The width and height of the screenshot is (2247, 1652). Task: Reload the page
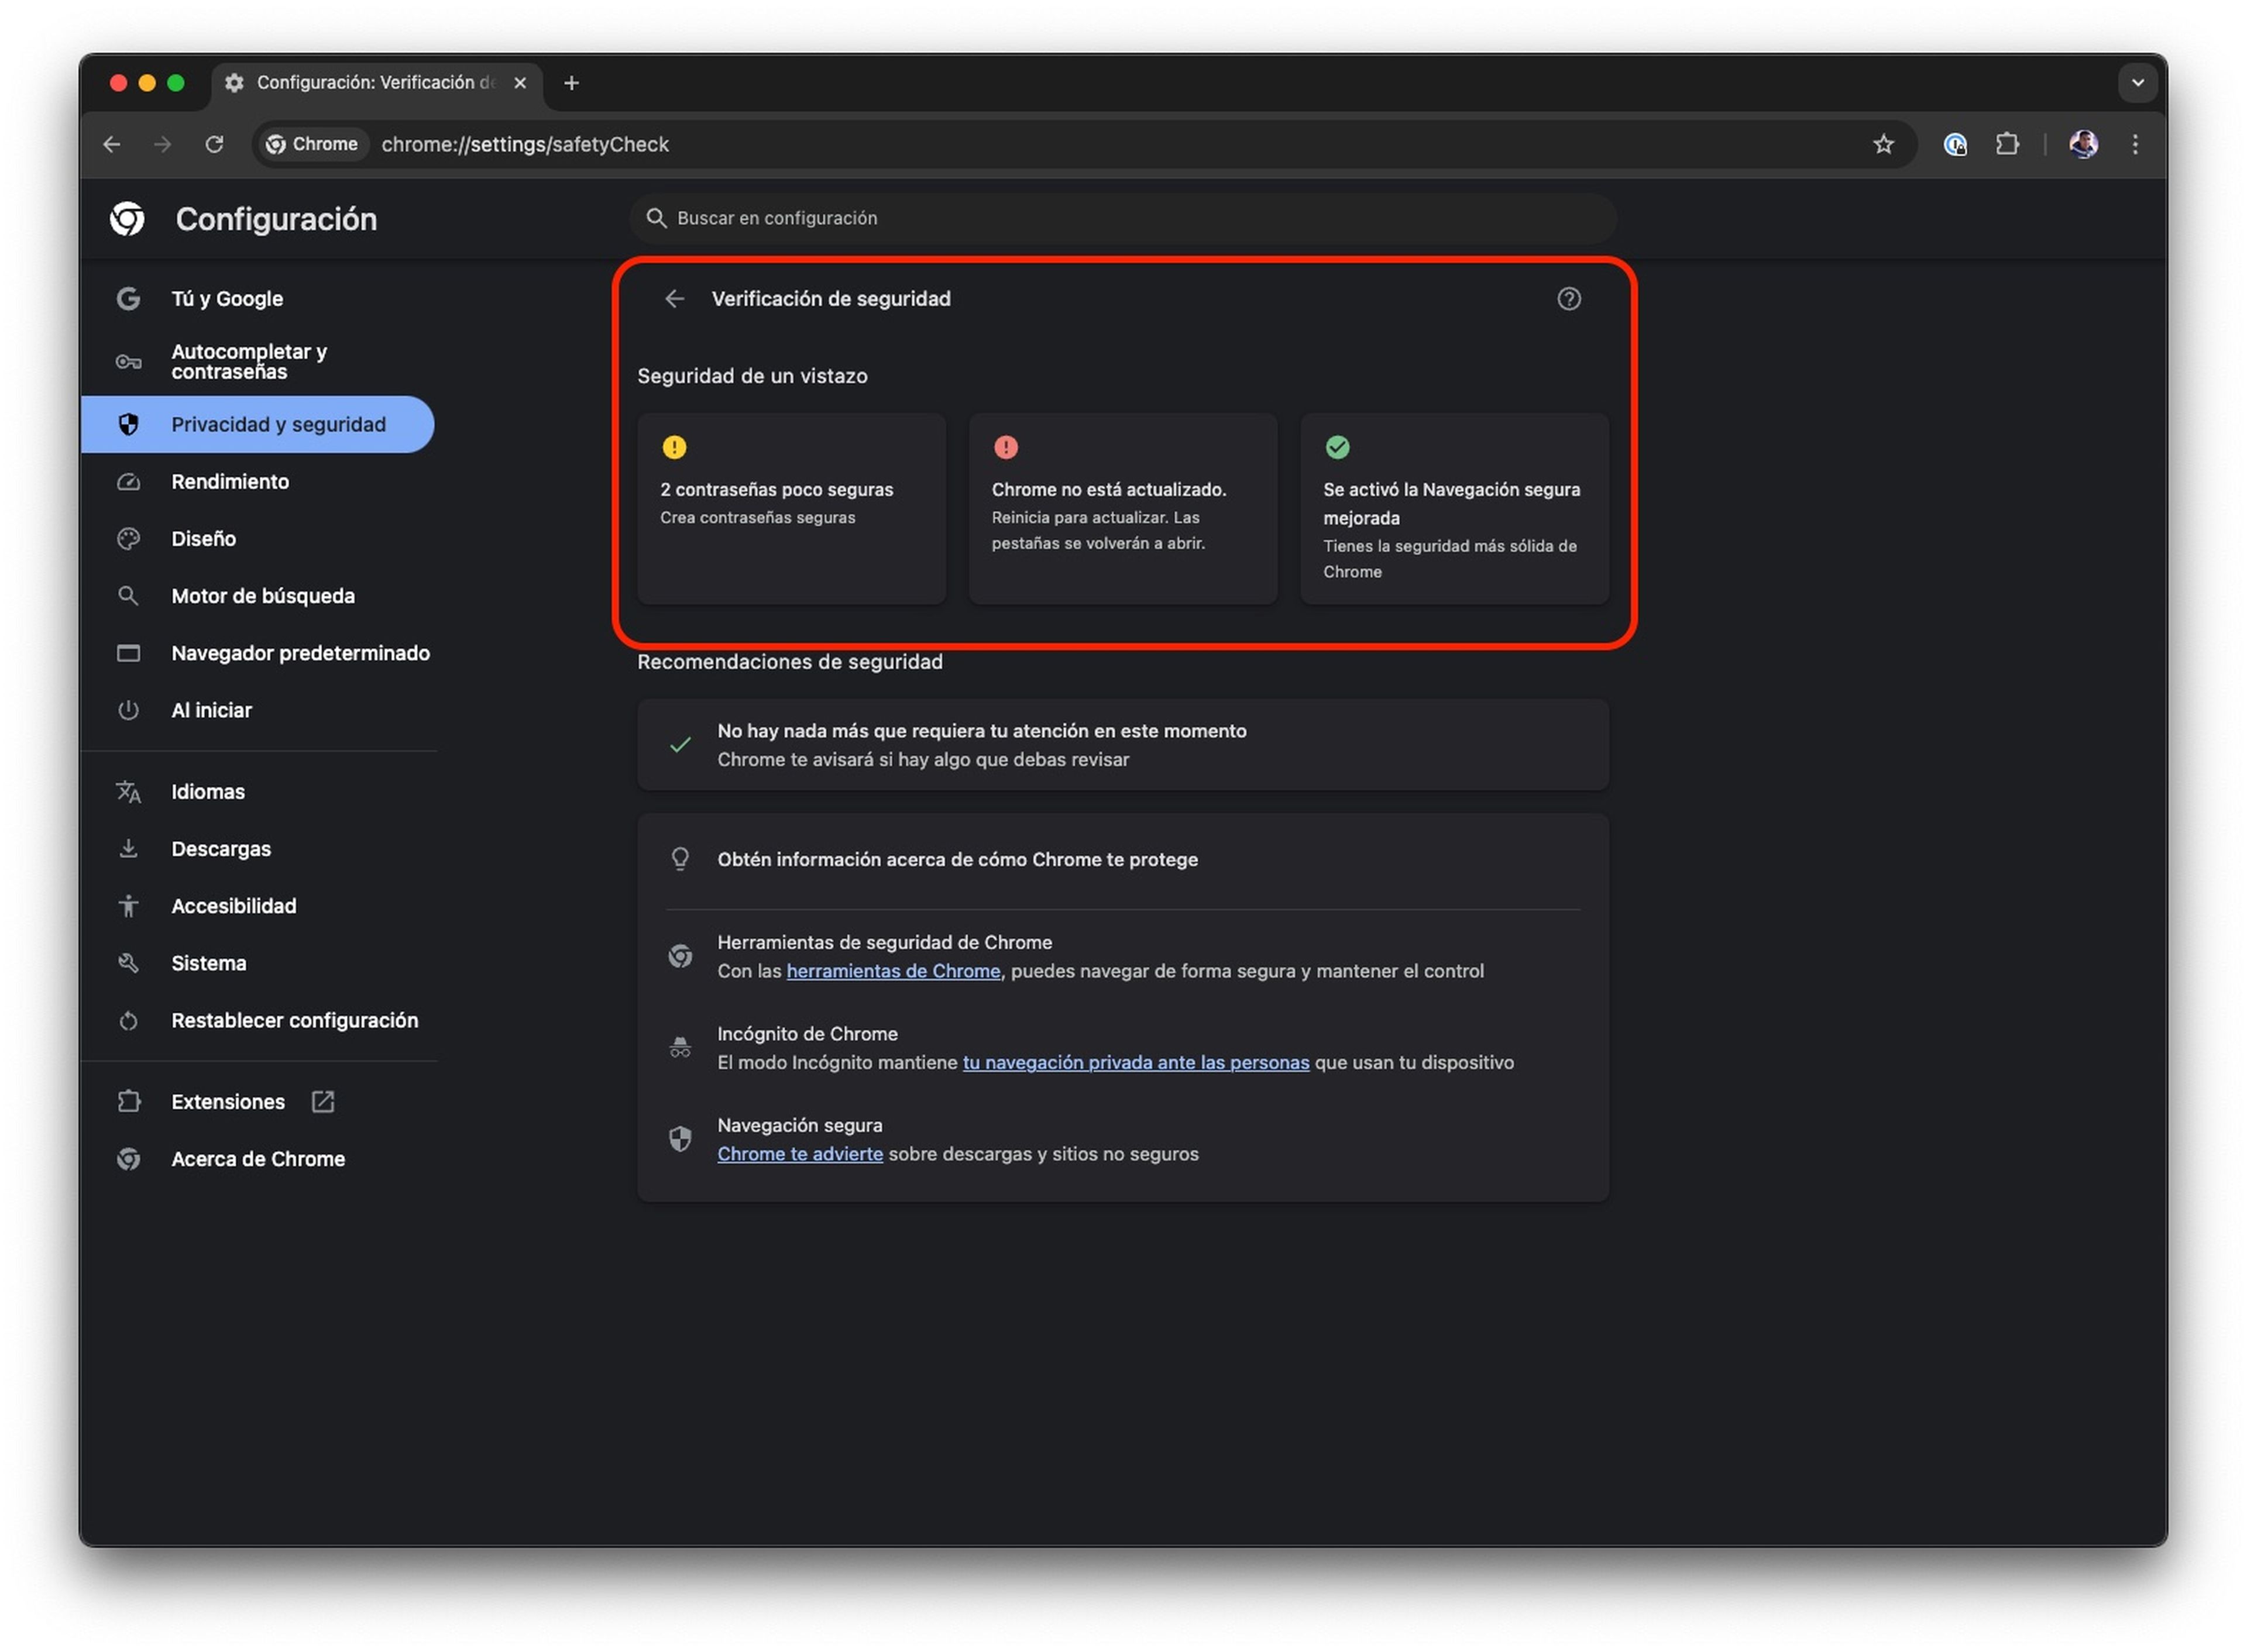[x=214, y=144]
